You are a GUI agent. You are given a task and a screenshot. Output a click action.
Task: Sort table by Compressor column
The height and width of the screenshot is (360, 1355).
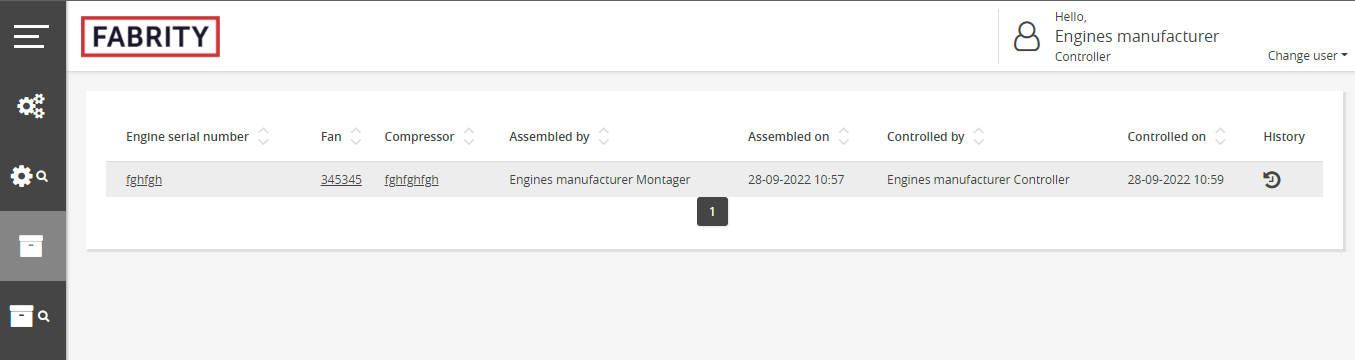click(468, 137)
